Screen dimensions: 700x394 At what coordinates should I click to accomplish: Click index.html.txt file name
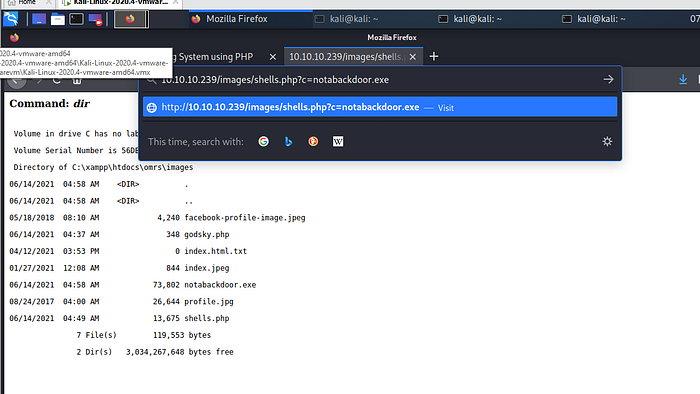tap(215, 251)
